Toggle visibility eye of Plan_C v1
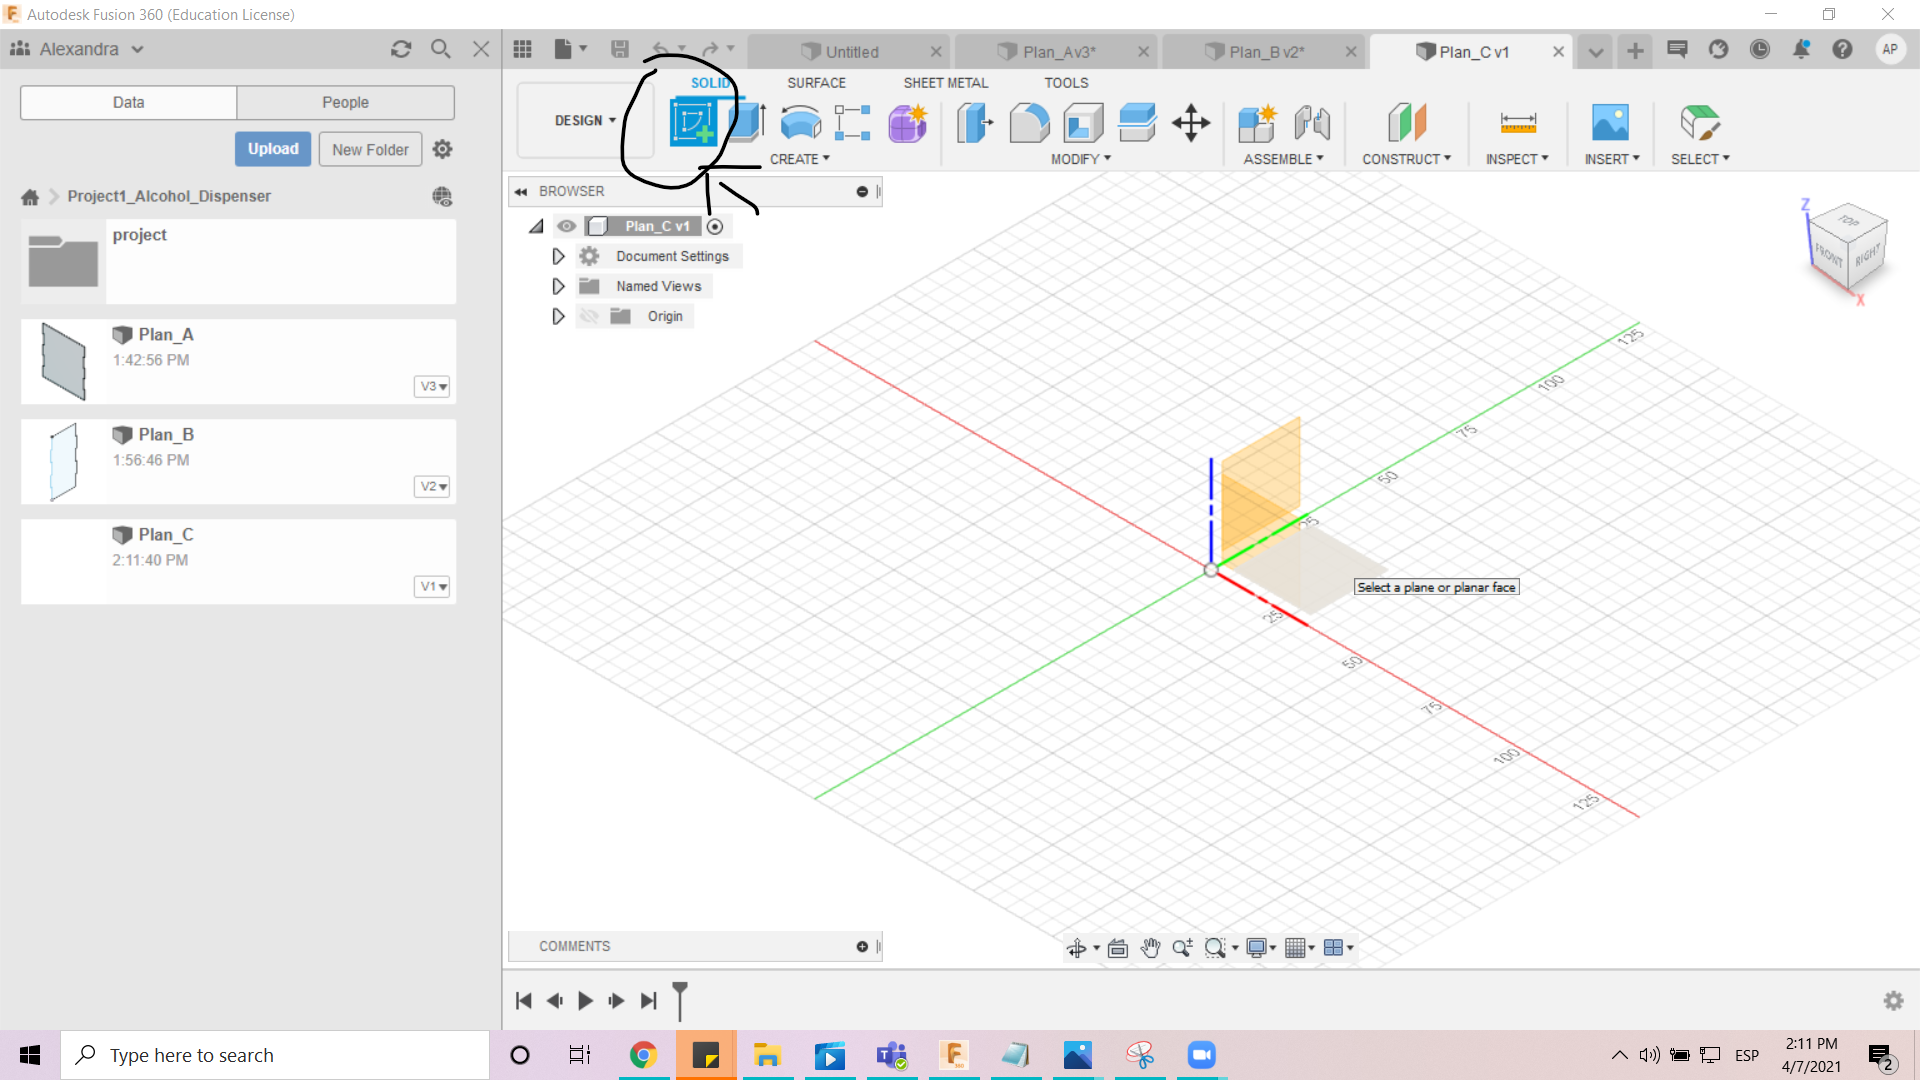The width and height of the screenshot is (1920, 1080). (567, 226)
